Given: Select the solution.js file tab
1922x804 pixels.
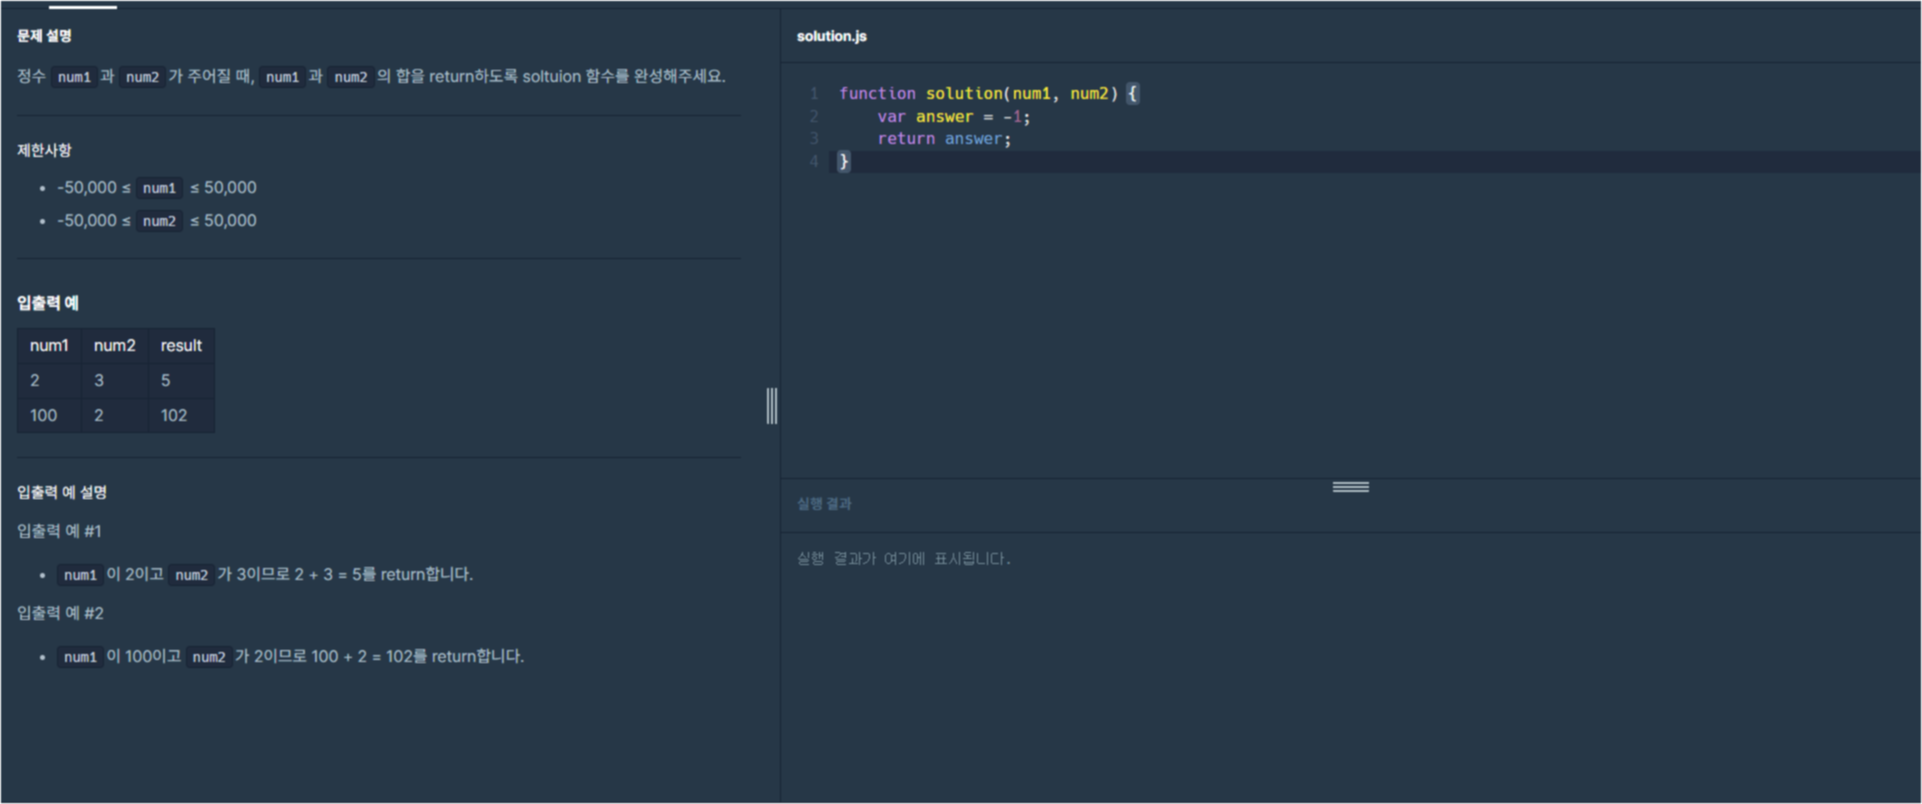Looking at the screenshot, I should click(831, 36).
